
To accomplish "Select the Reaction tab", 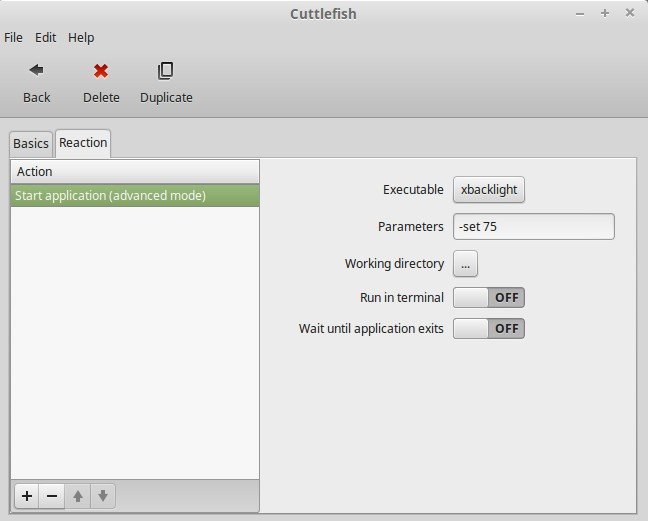I will click(x=83, y=143).
